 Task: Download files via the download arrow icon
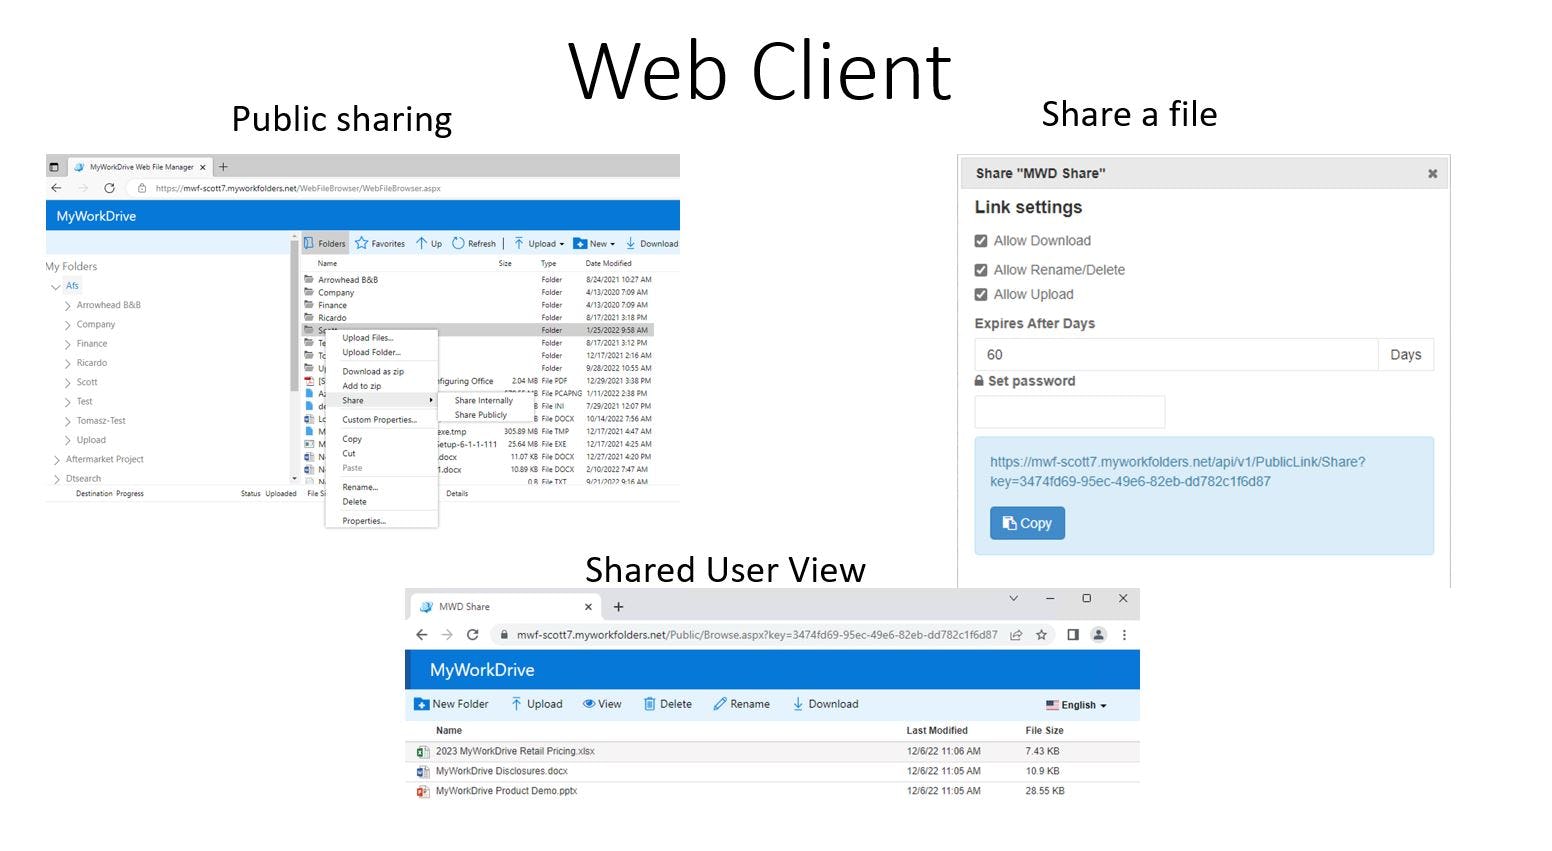click(x=824, y=704)
